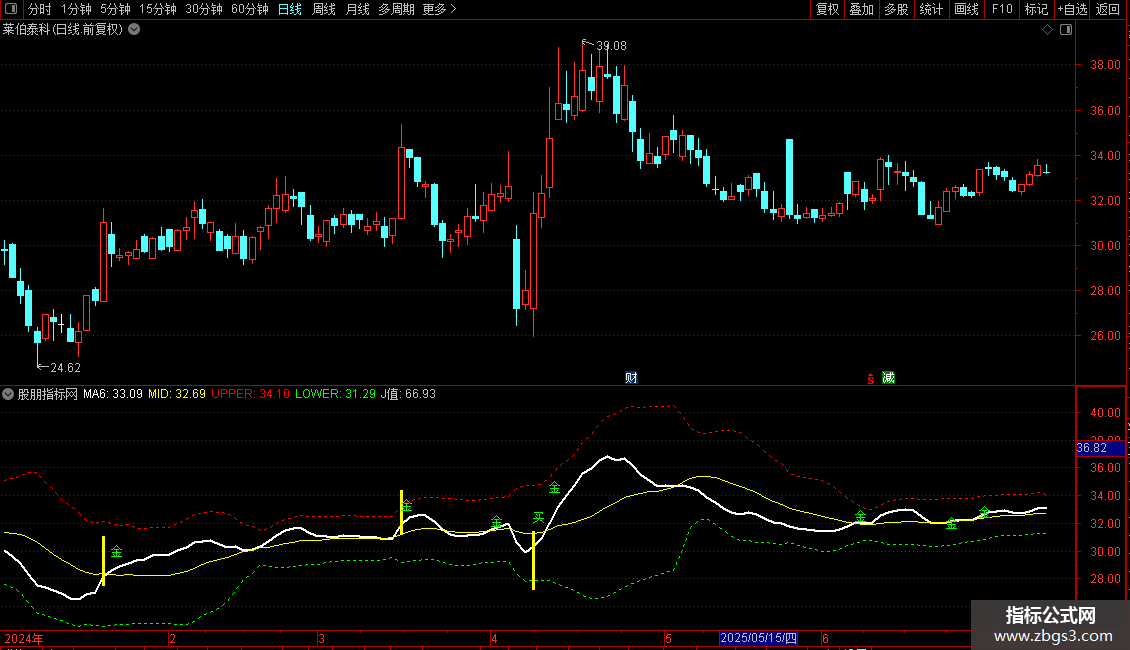Screen dimensions: 1130x650
Task: Select the 15分钟 period
Action: tap(158, 9)
